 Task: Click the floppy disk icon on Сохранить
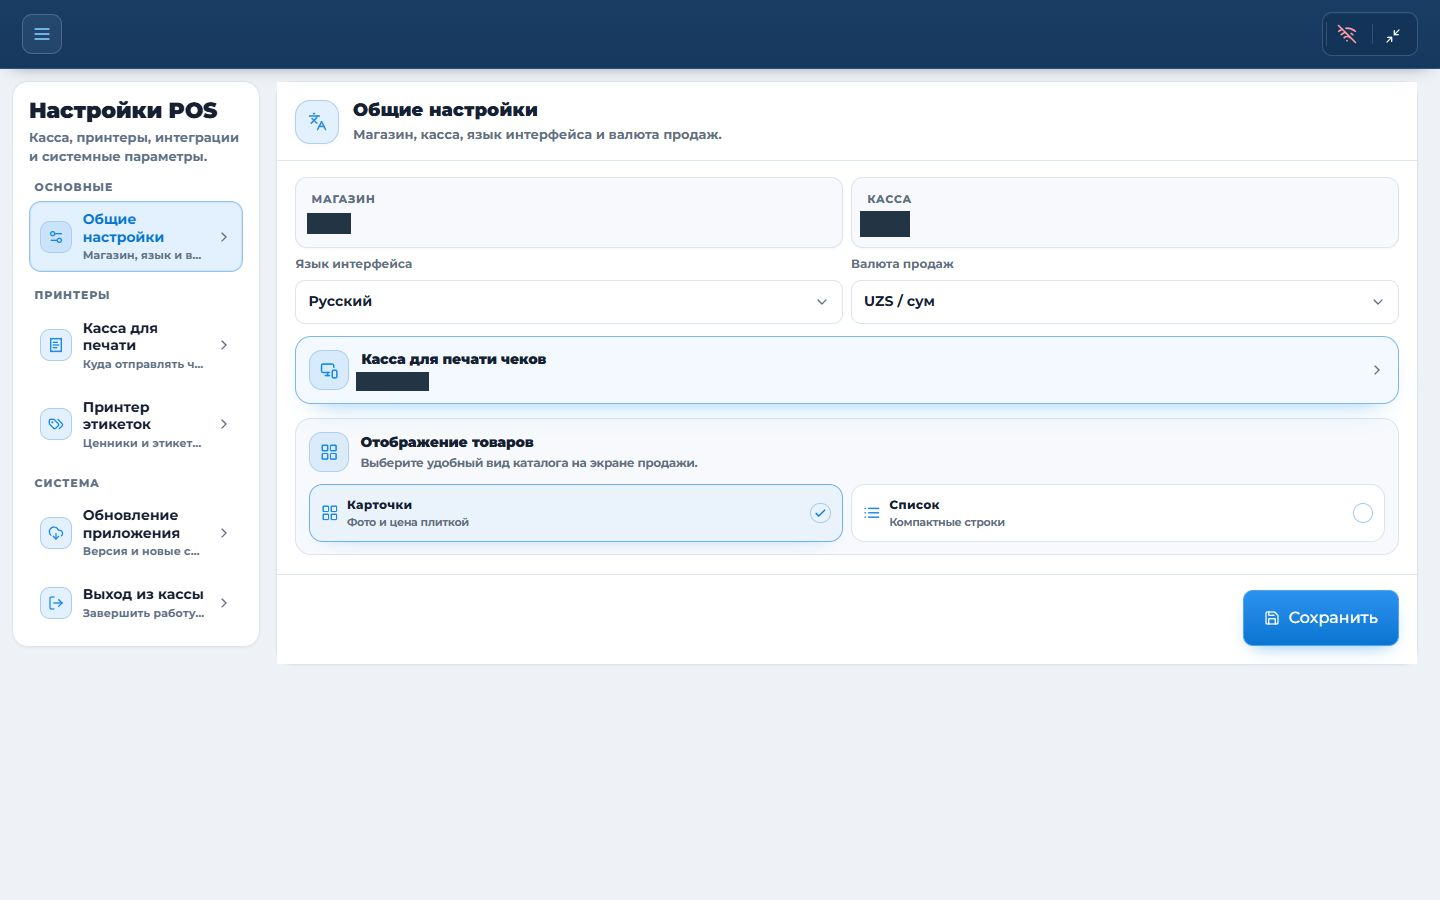pyautogui.click(x=1272, y=618)
